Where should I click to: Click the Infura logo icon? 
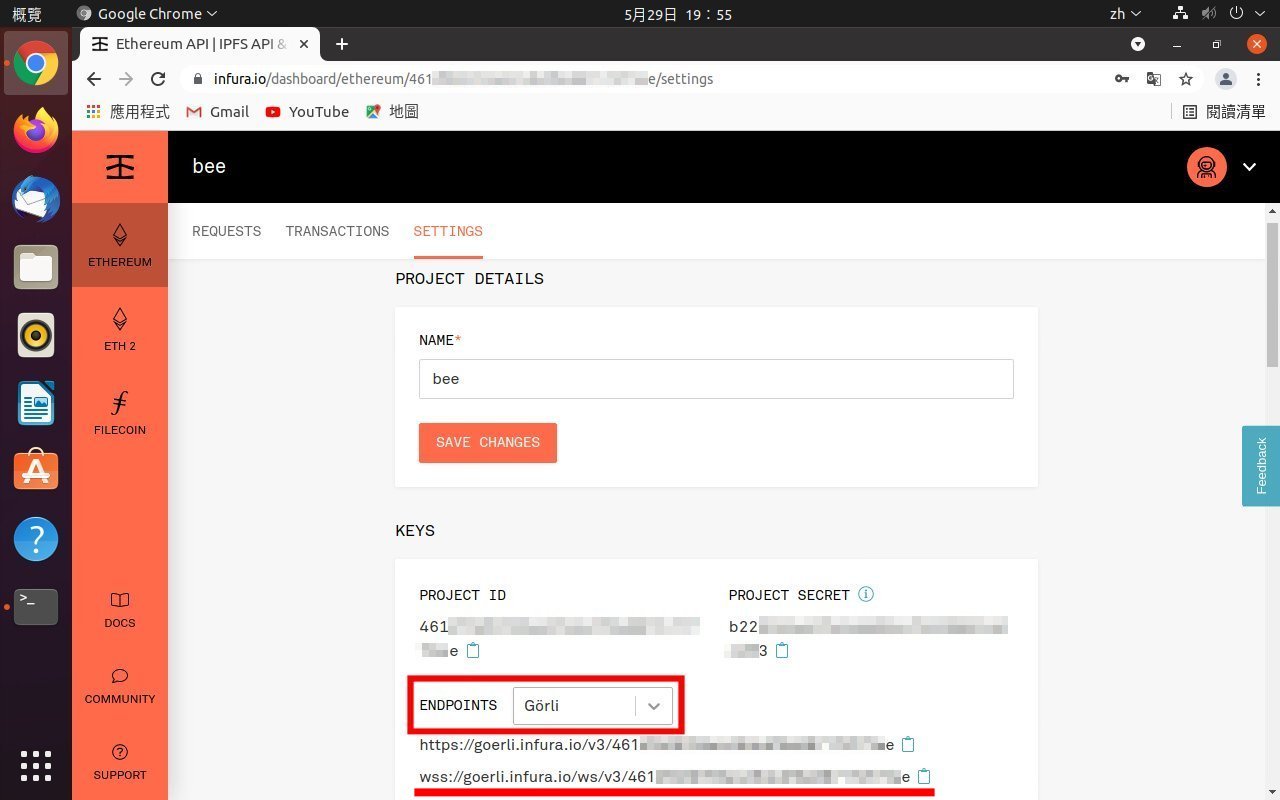[120, 167]
